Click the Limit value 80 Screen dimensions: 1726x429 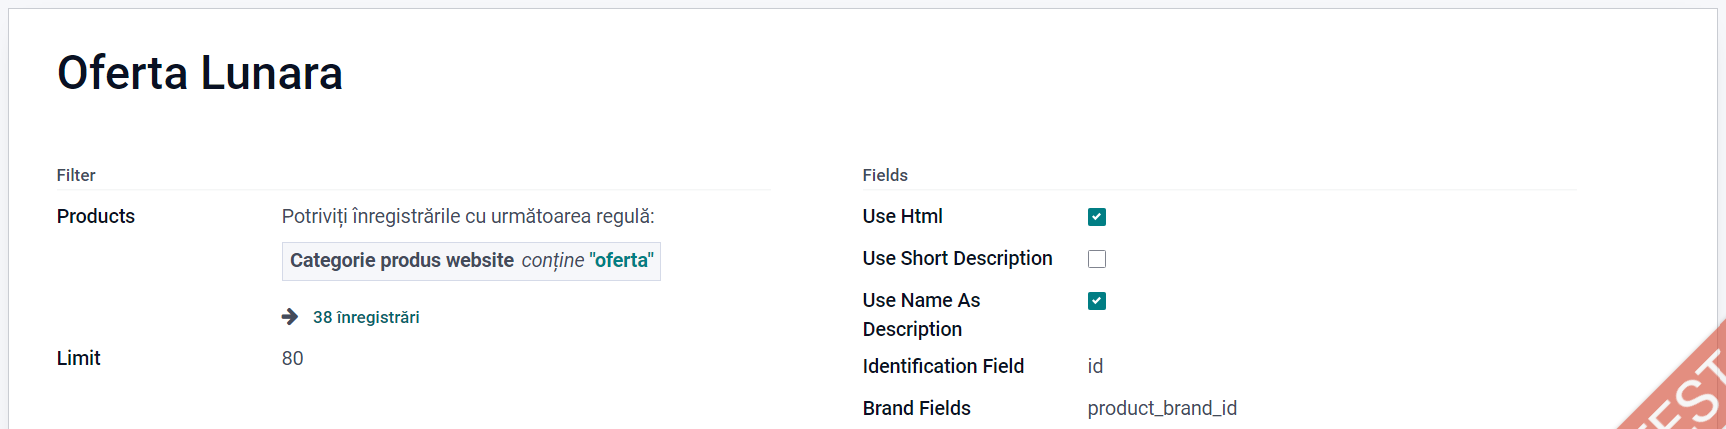click(x=292, y=358)
